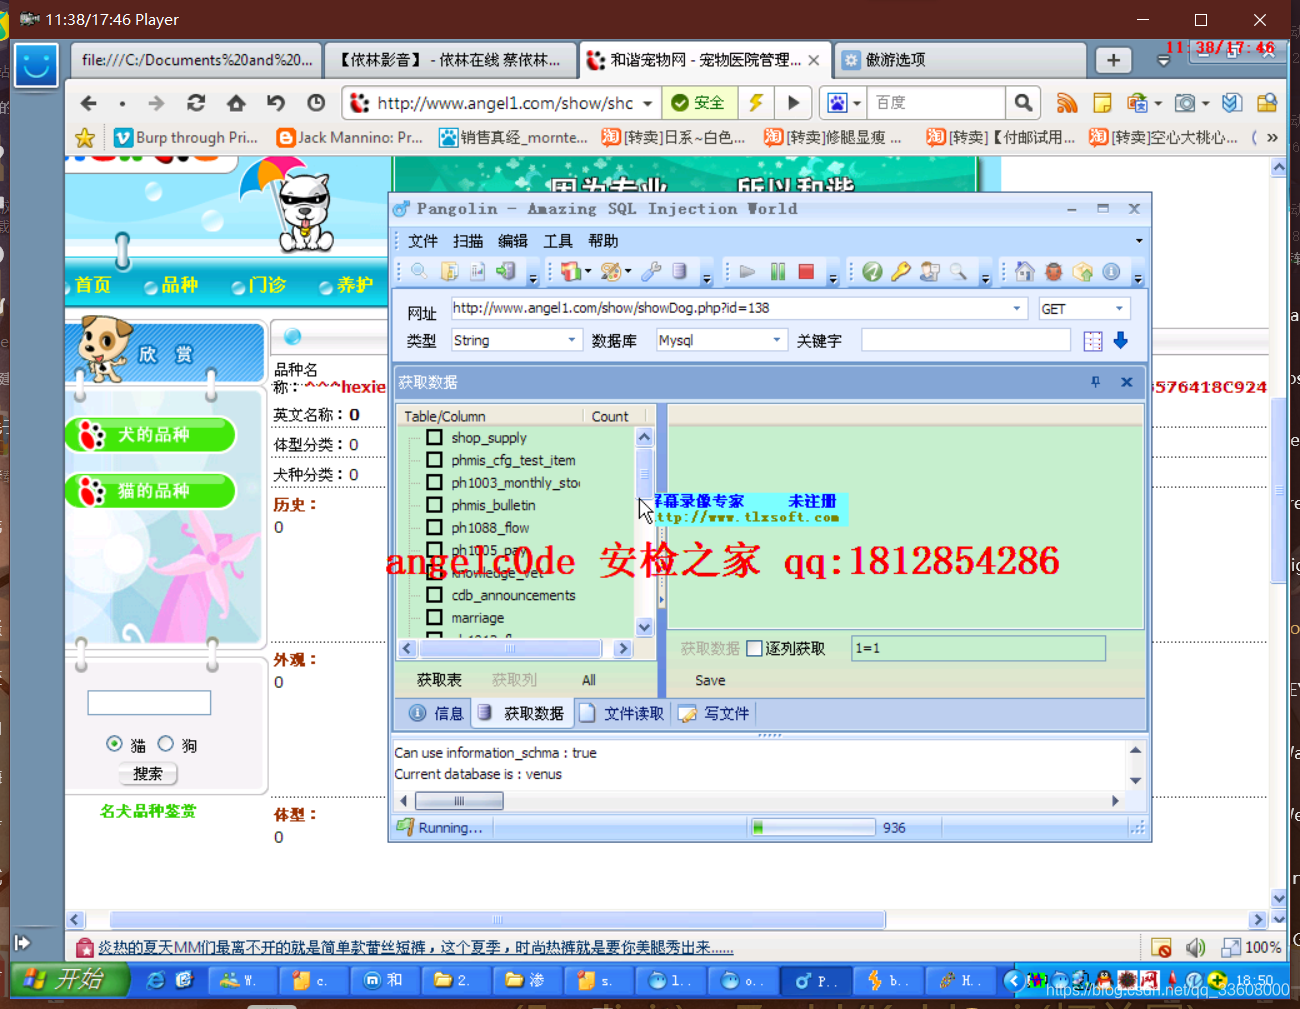Image resolution: width=1300 pixels, height=1009 pixels.
Task: Click the search magnifier in the Baidu box
Action: tap(1023, 103)
